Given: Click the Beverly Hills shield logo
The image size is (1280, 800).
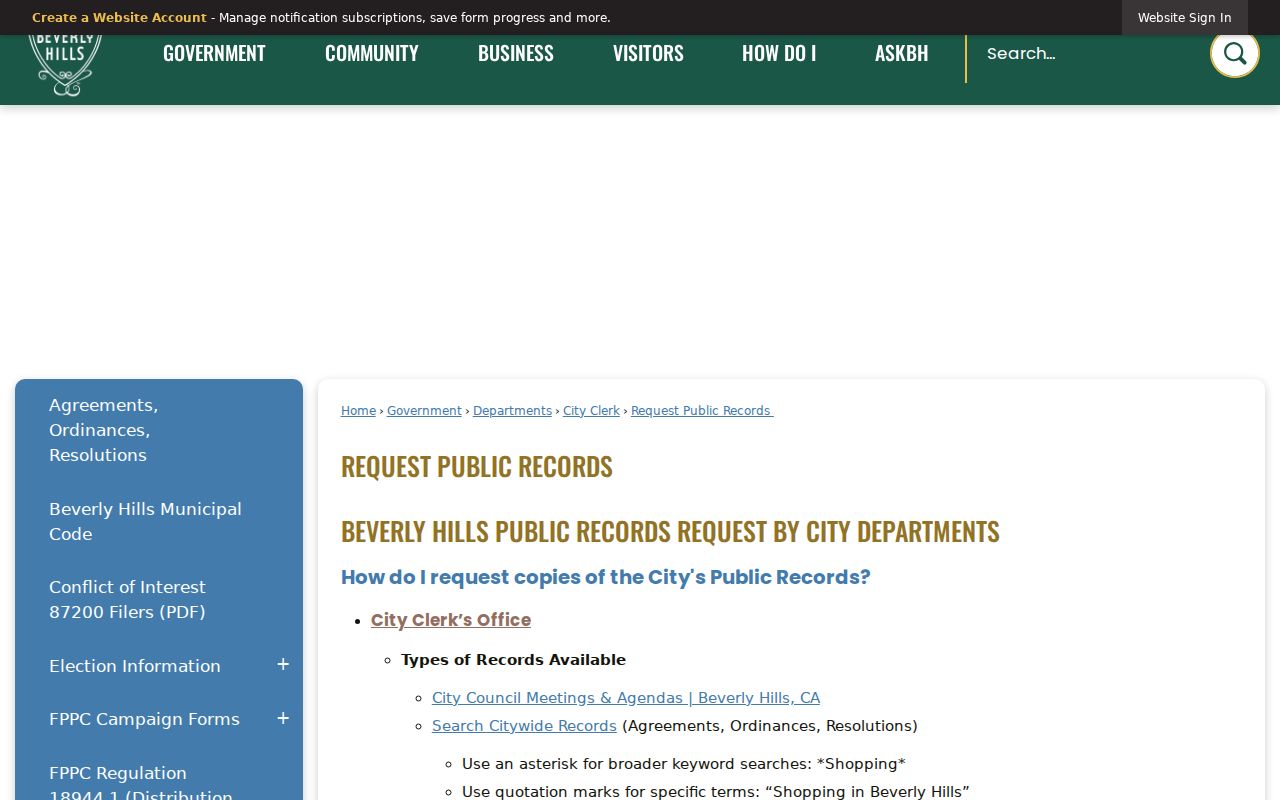Looking at the screenshot, I should pyautogui.click(x=65, y=65).
